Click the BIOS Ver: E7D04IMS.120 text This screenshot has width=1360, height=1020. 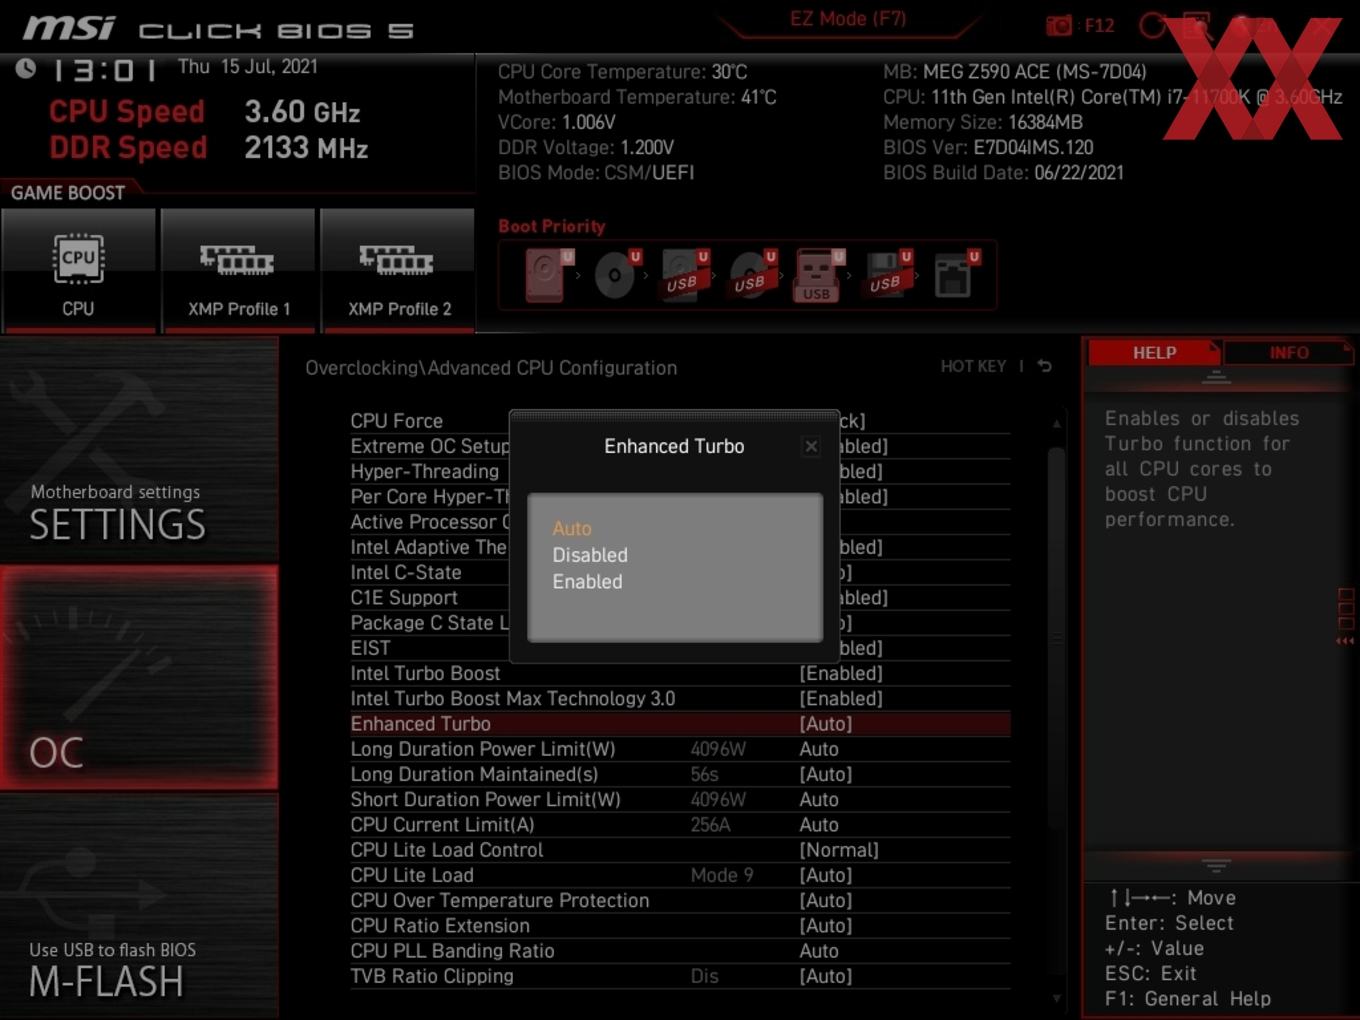(x=988, y=147)
